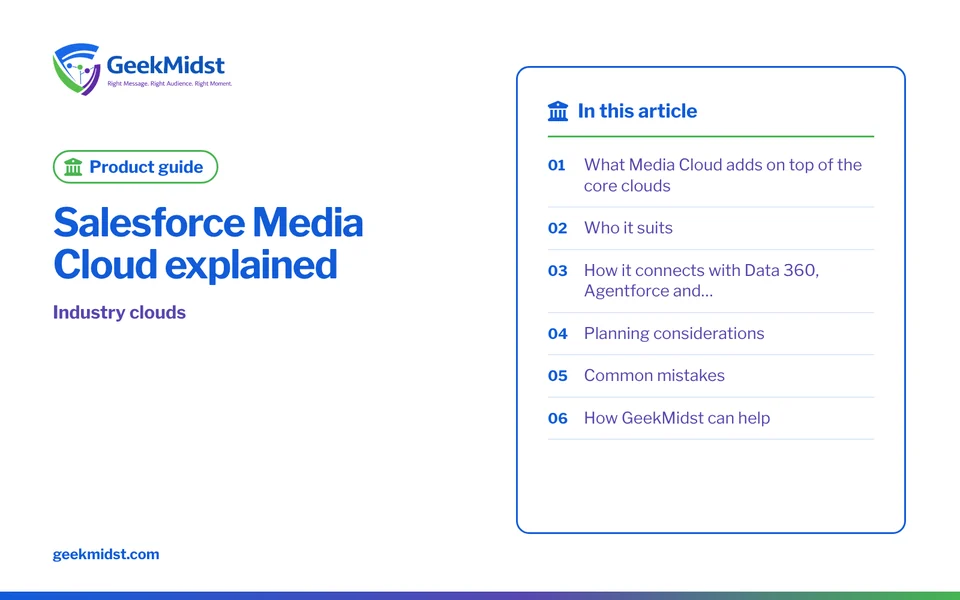Click the Right Message tagline under logo
This screenshot has width=960, height=600.
pyautogui.click(x=170, y=84)
